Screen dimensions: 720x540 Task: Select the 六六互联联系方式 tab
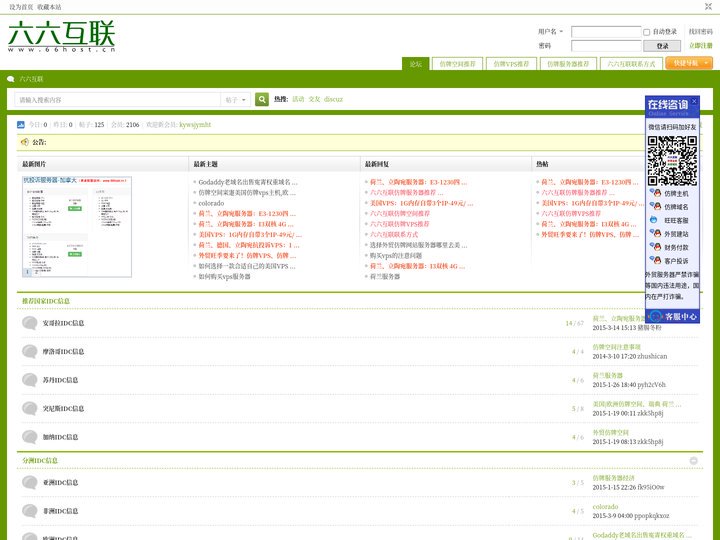click(631, 64)
